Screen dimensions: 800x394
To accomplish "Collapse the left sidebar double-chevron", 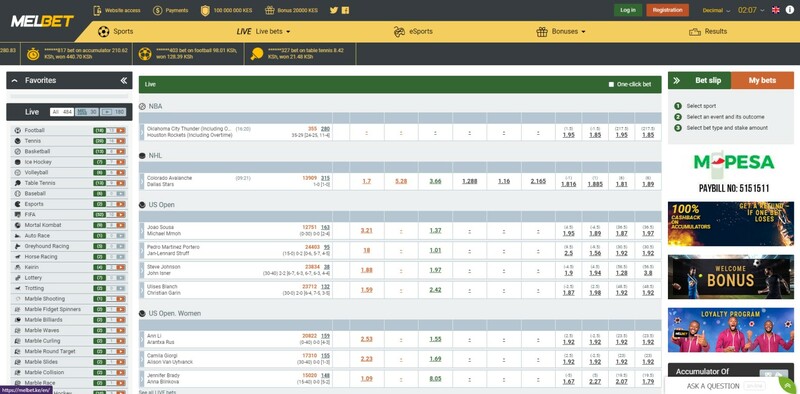I will [x=123, y=81].
